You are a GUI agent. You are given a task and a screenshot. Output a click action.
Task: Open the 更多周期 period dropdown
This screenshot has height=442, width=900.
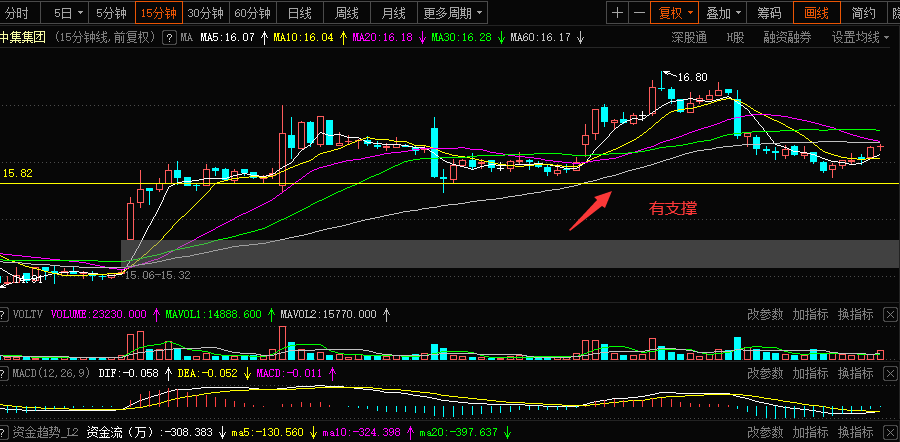[453, 13]
